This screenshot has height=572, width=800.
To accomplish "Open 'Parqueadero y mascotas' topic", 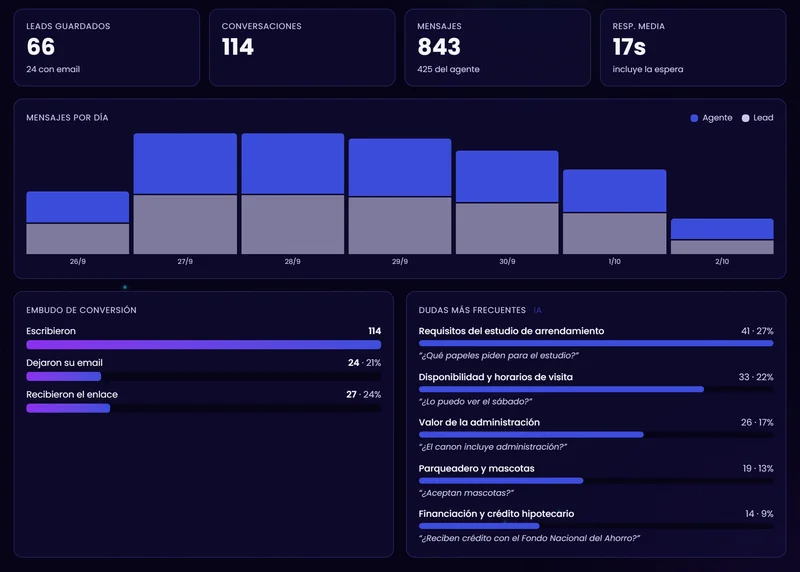I will click(x=477, y=468).
